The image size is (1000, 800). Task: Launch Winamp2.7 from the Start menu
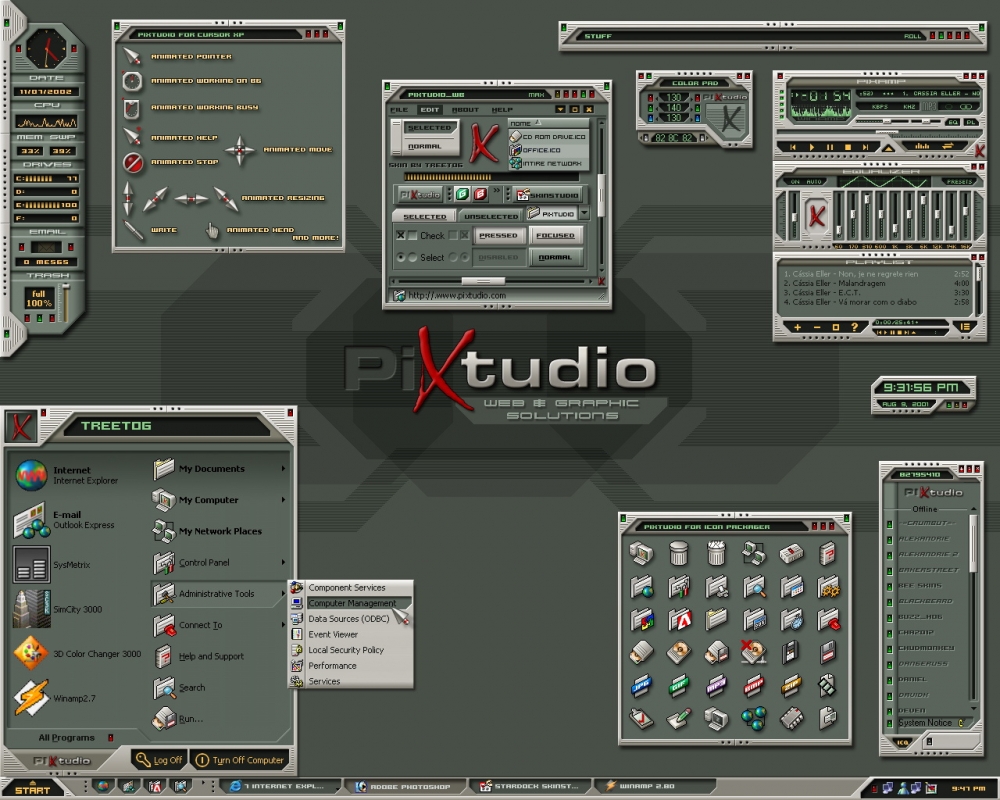(55, 698)
